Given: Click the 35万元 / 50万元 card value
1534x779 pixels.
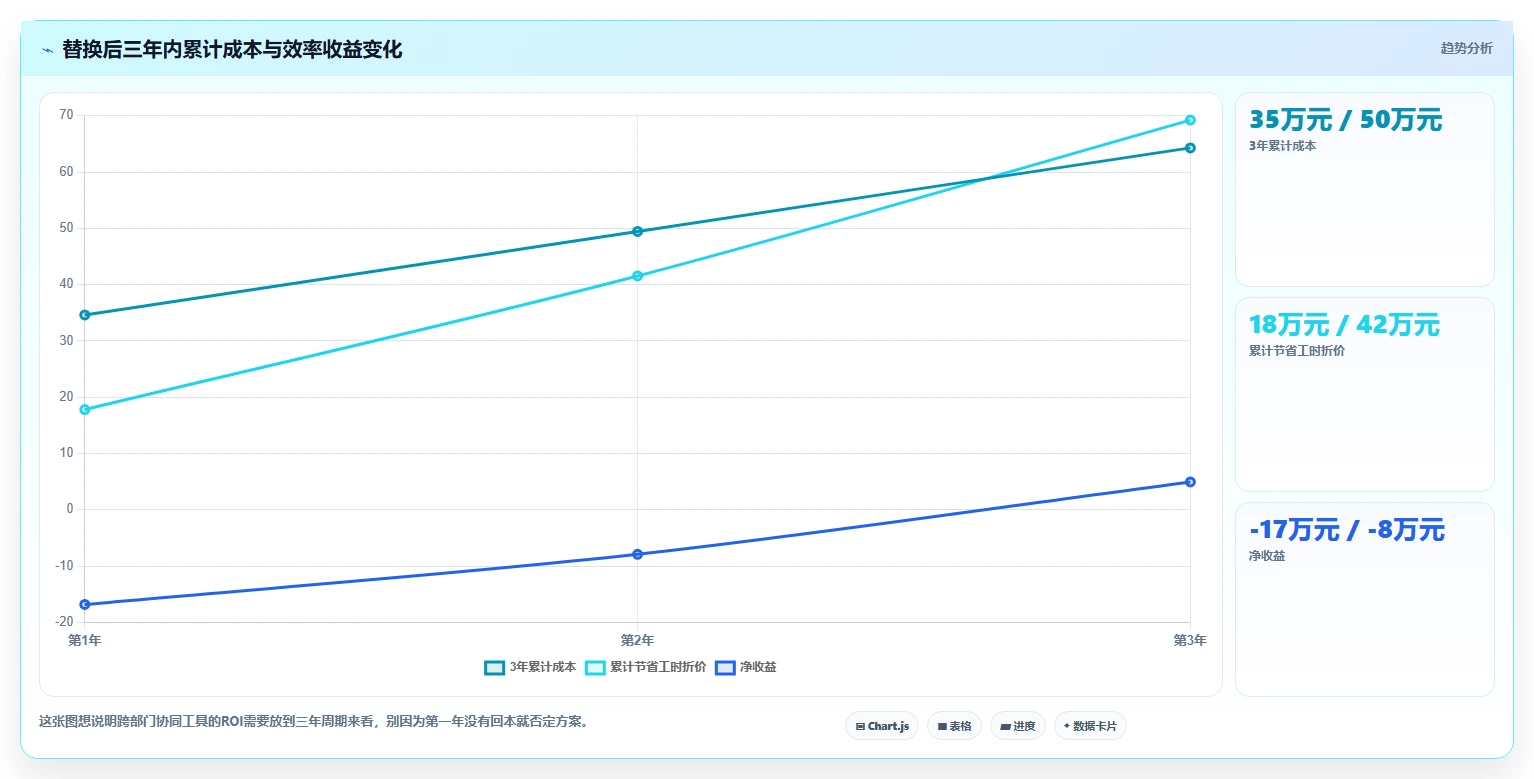Looking at the screenshot, I should 1345,120.
